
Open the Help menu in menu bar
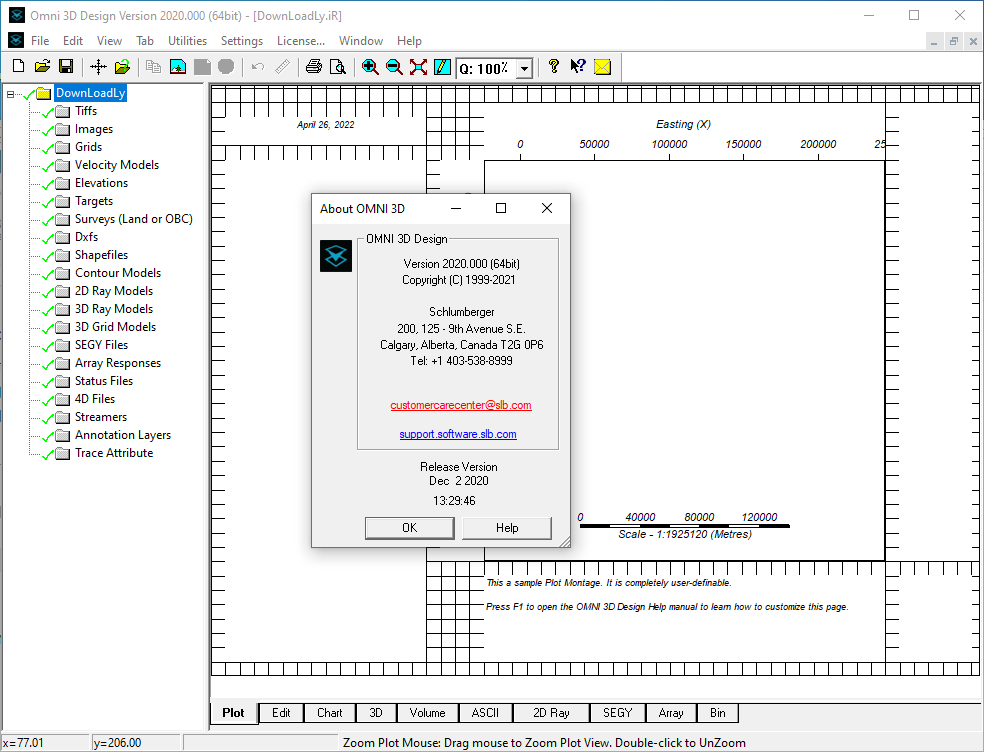pyautogui.click(x=409, y=41)
